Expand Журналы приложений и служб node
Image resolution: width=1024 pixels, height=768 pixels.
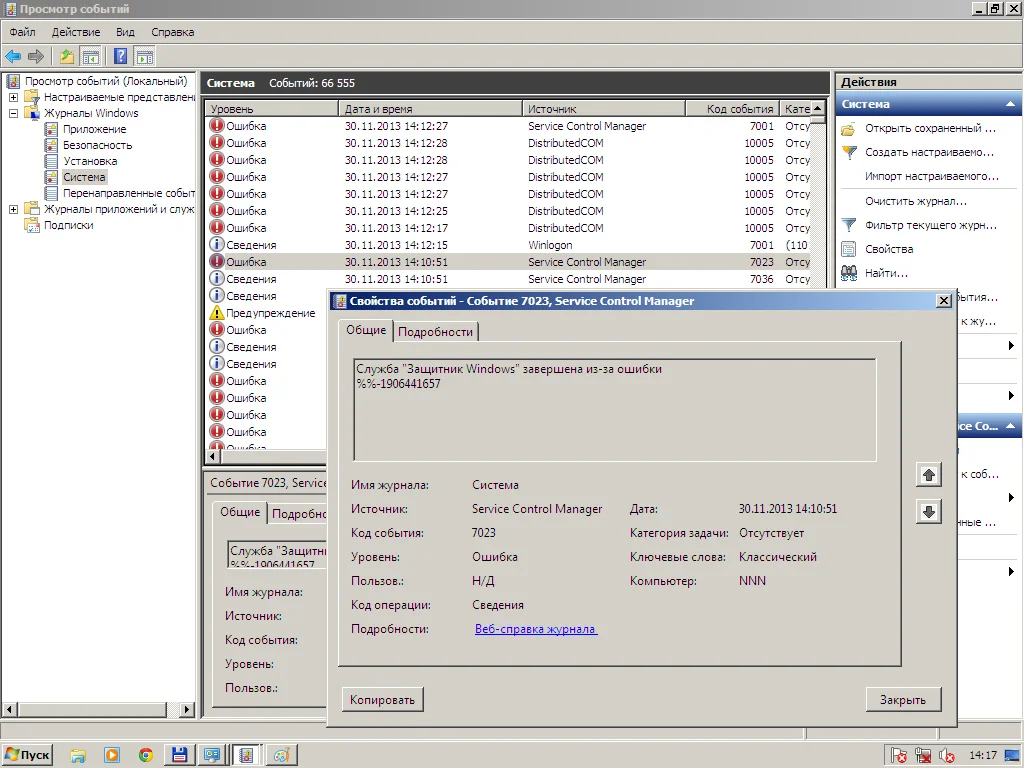(13, 209)
